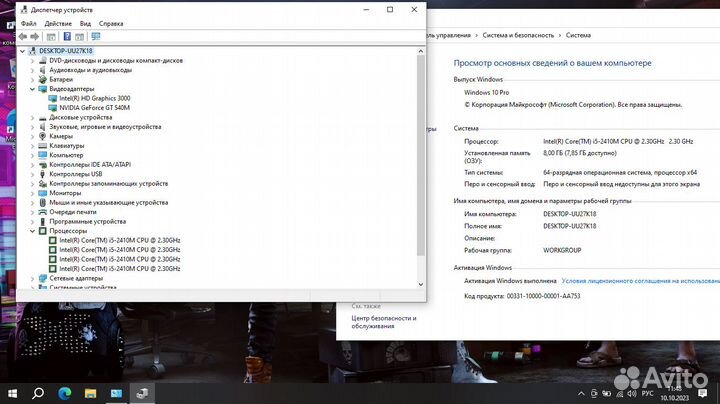Select the Intel HD Graphics 3000 icon
Image resolution: width=720 pixels, height=404 pixels.
click(52, 98)
